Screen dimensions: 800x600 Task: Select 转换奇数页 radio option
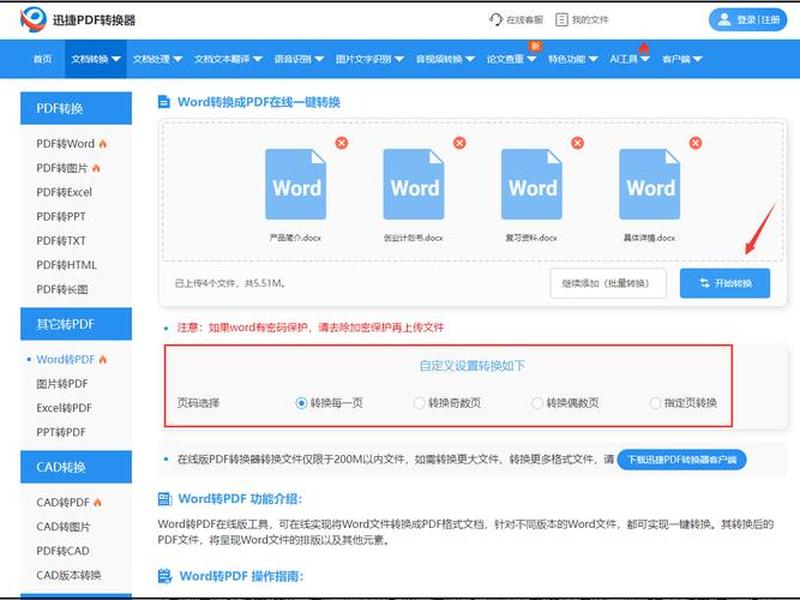tap(419, 403)
